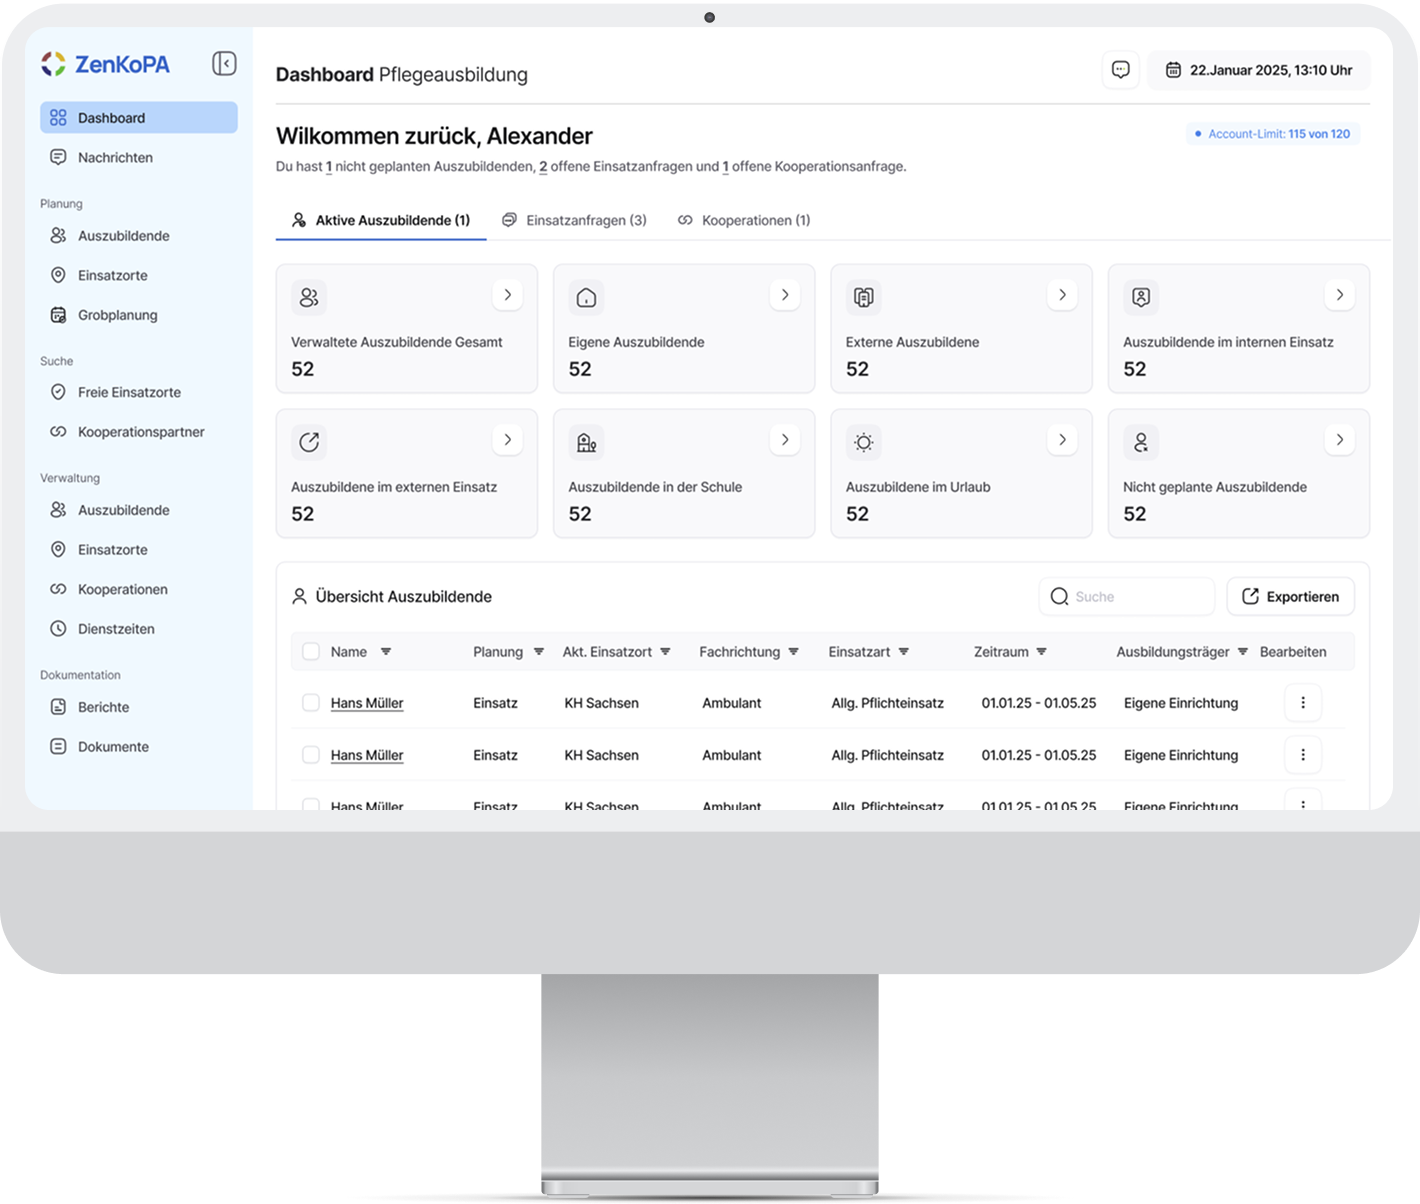This screenshot has width=1420, height=1204.
Task: Collapse the sidebar with the panel icon
Action: 224,64
